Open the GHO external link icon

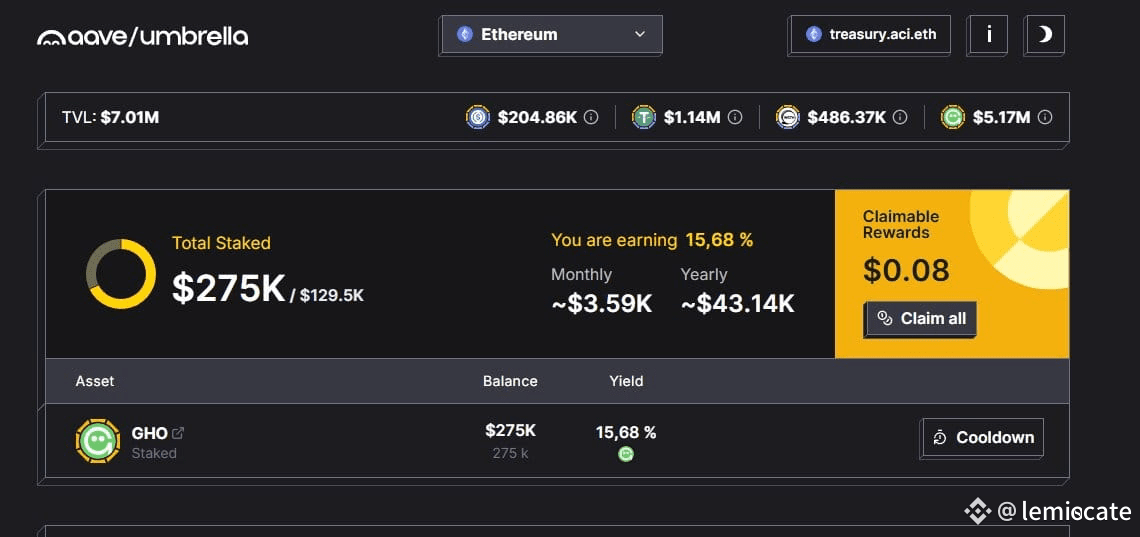178,433
